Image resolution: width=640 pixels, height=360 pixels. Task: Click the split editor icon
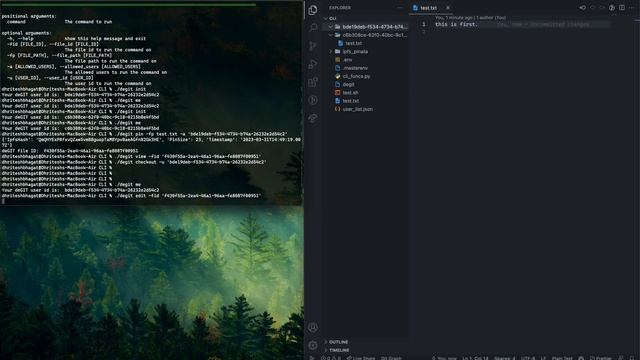coord(622,7)
